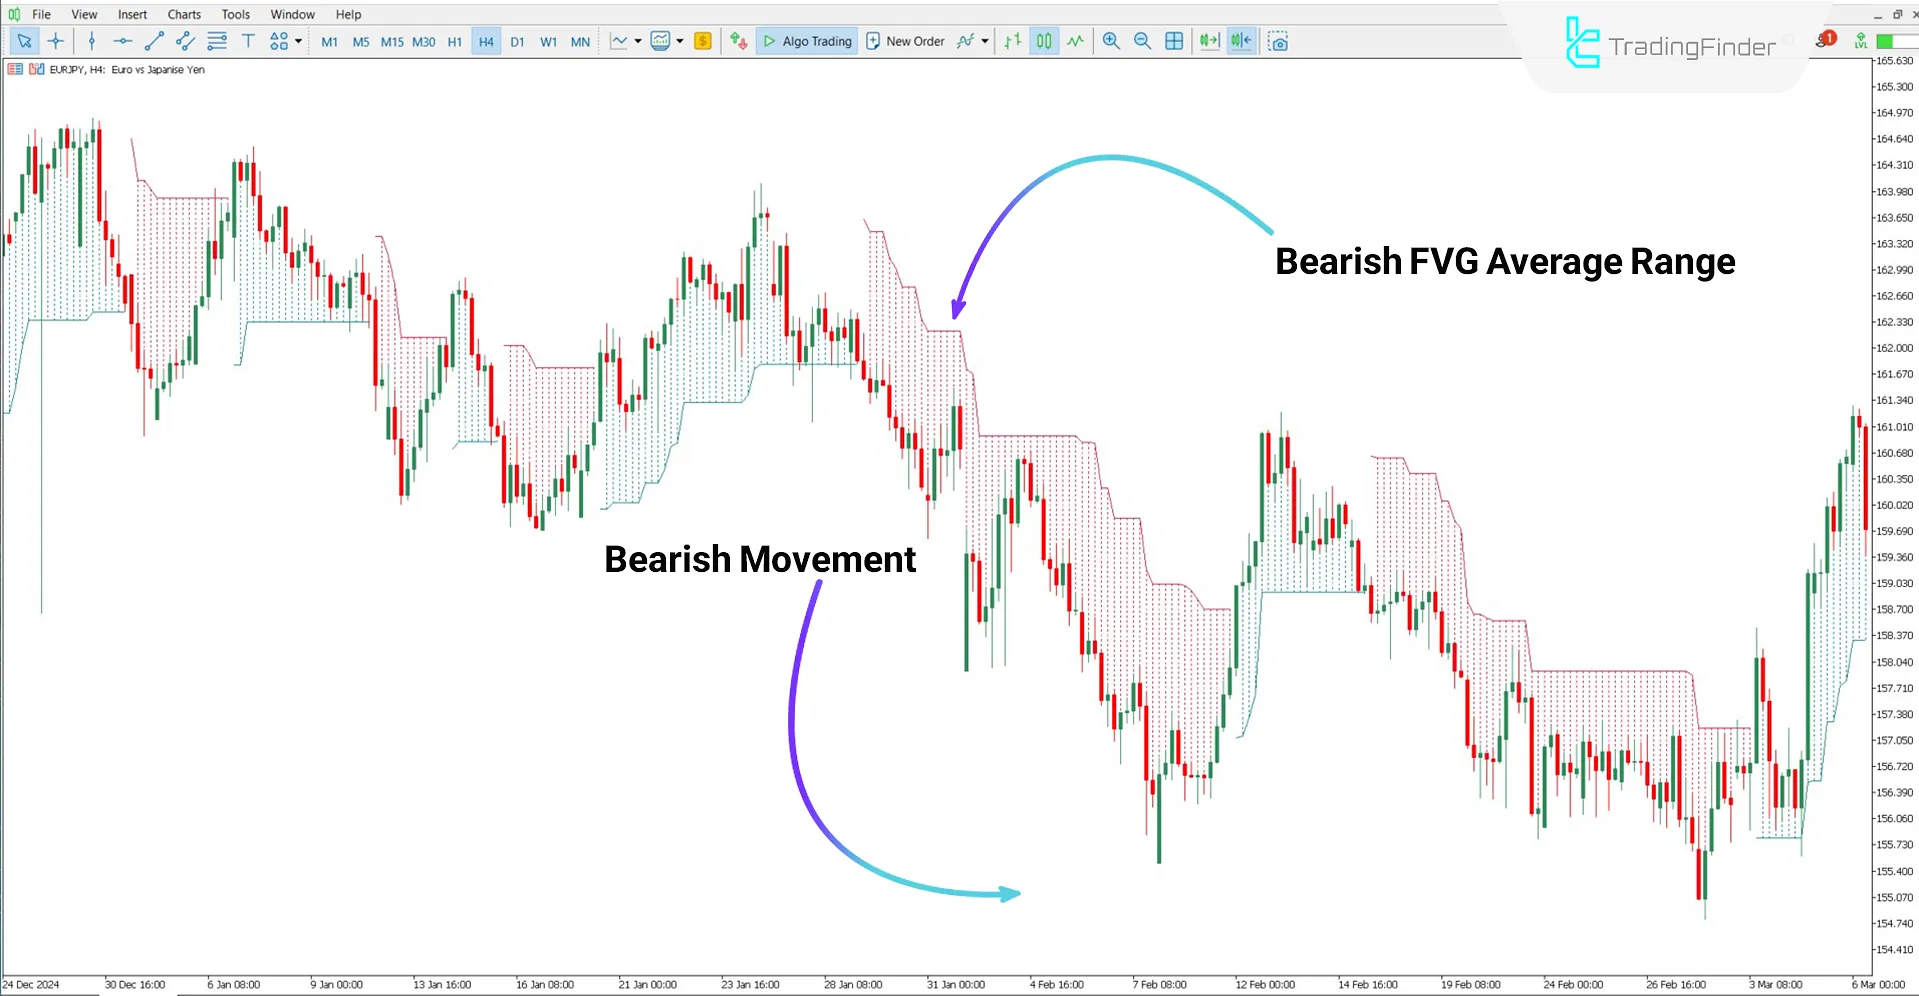Click the 31 Jan 00:00 time label

tap(955, 985)
